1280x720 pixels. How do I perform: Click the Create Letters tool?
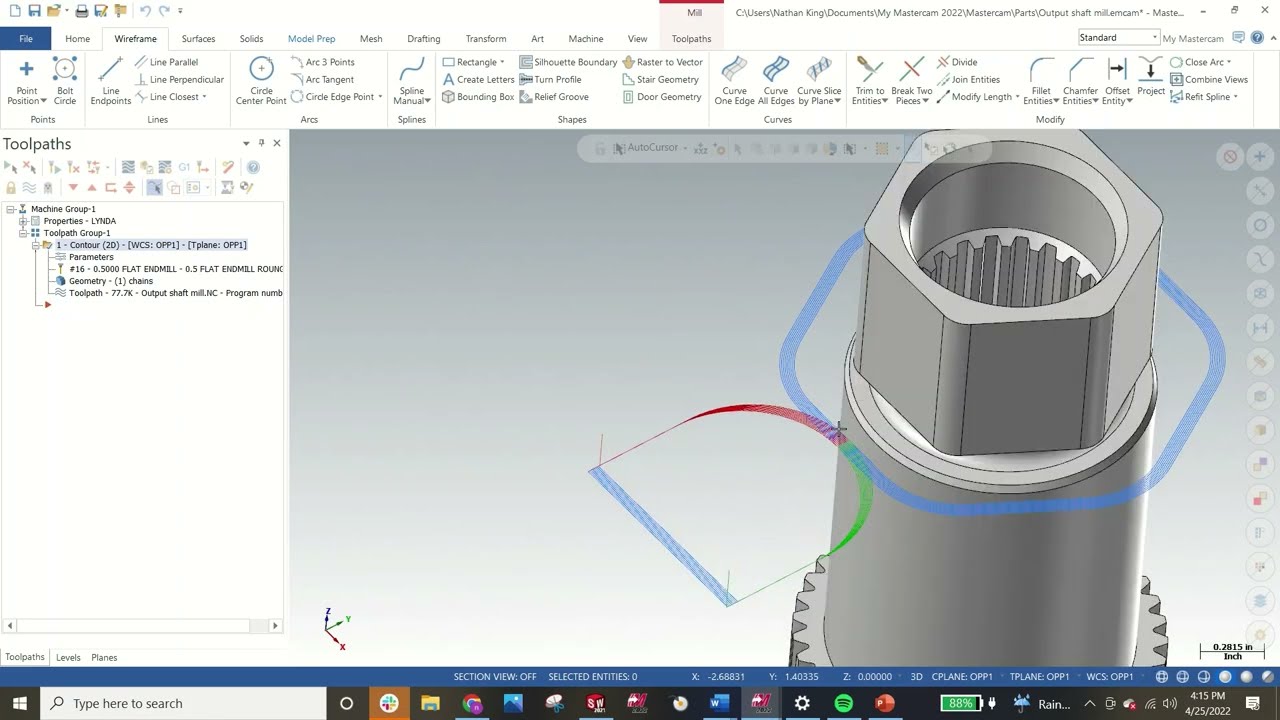(x=478, y=79)
